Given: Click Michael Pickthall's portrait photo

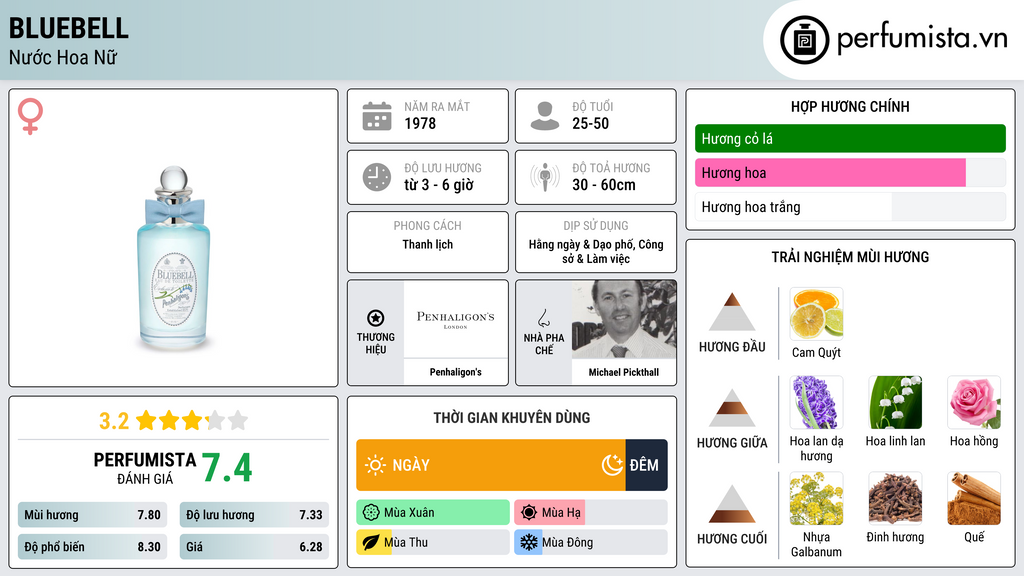Looking at the screenshot, I should point(624,319).
